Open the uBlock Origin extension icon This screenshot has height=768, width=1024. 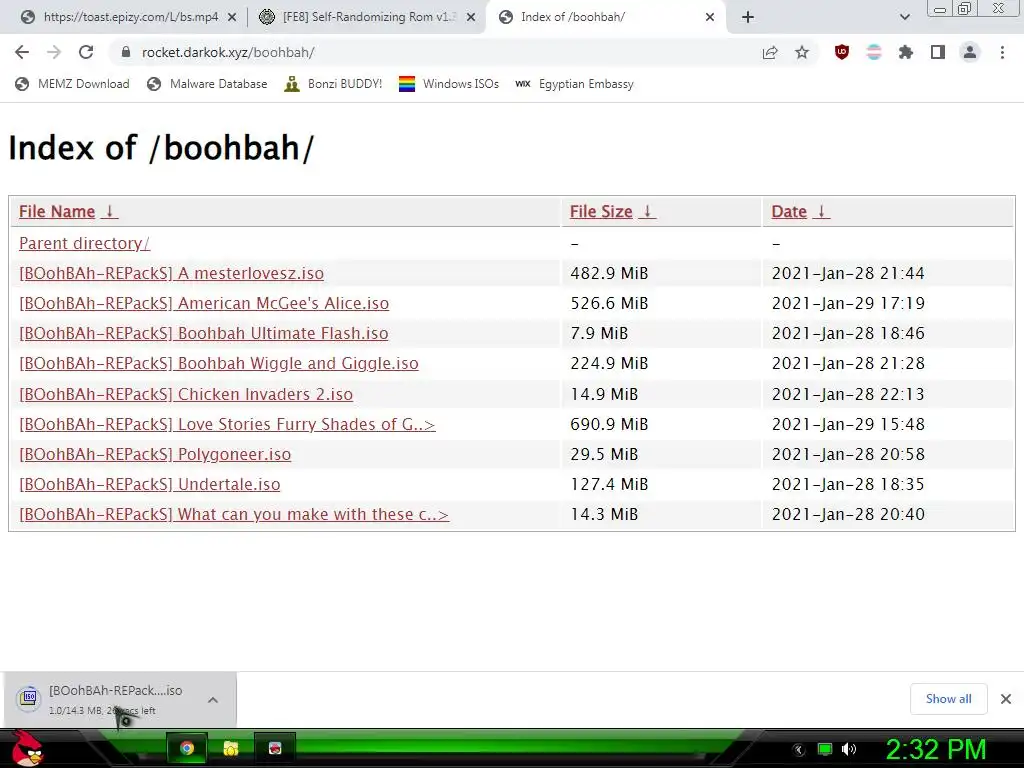coord(842,52)
